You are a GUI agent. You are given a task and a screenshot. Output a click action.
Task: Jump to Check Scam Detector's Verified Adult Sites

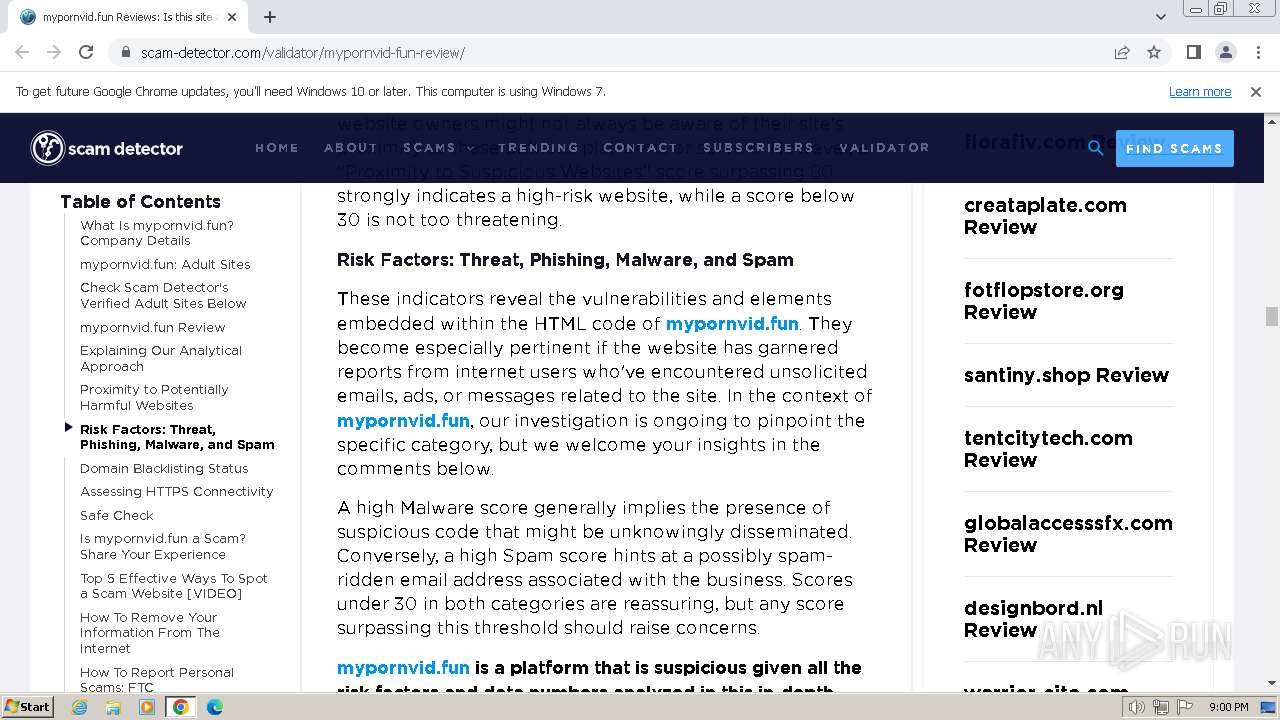(x=163, y=295)
